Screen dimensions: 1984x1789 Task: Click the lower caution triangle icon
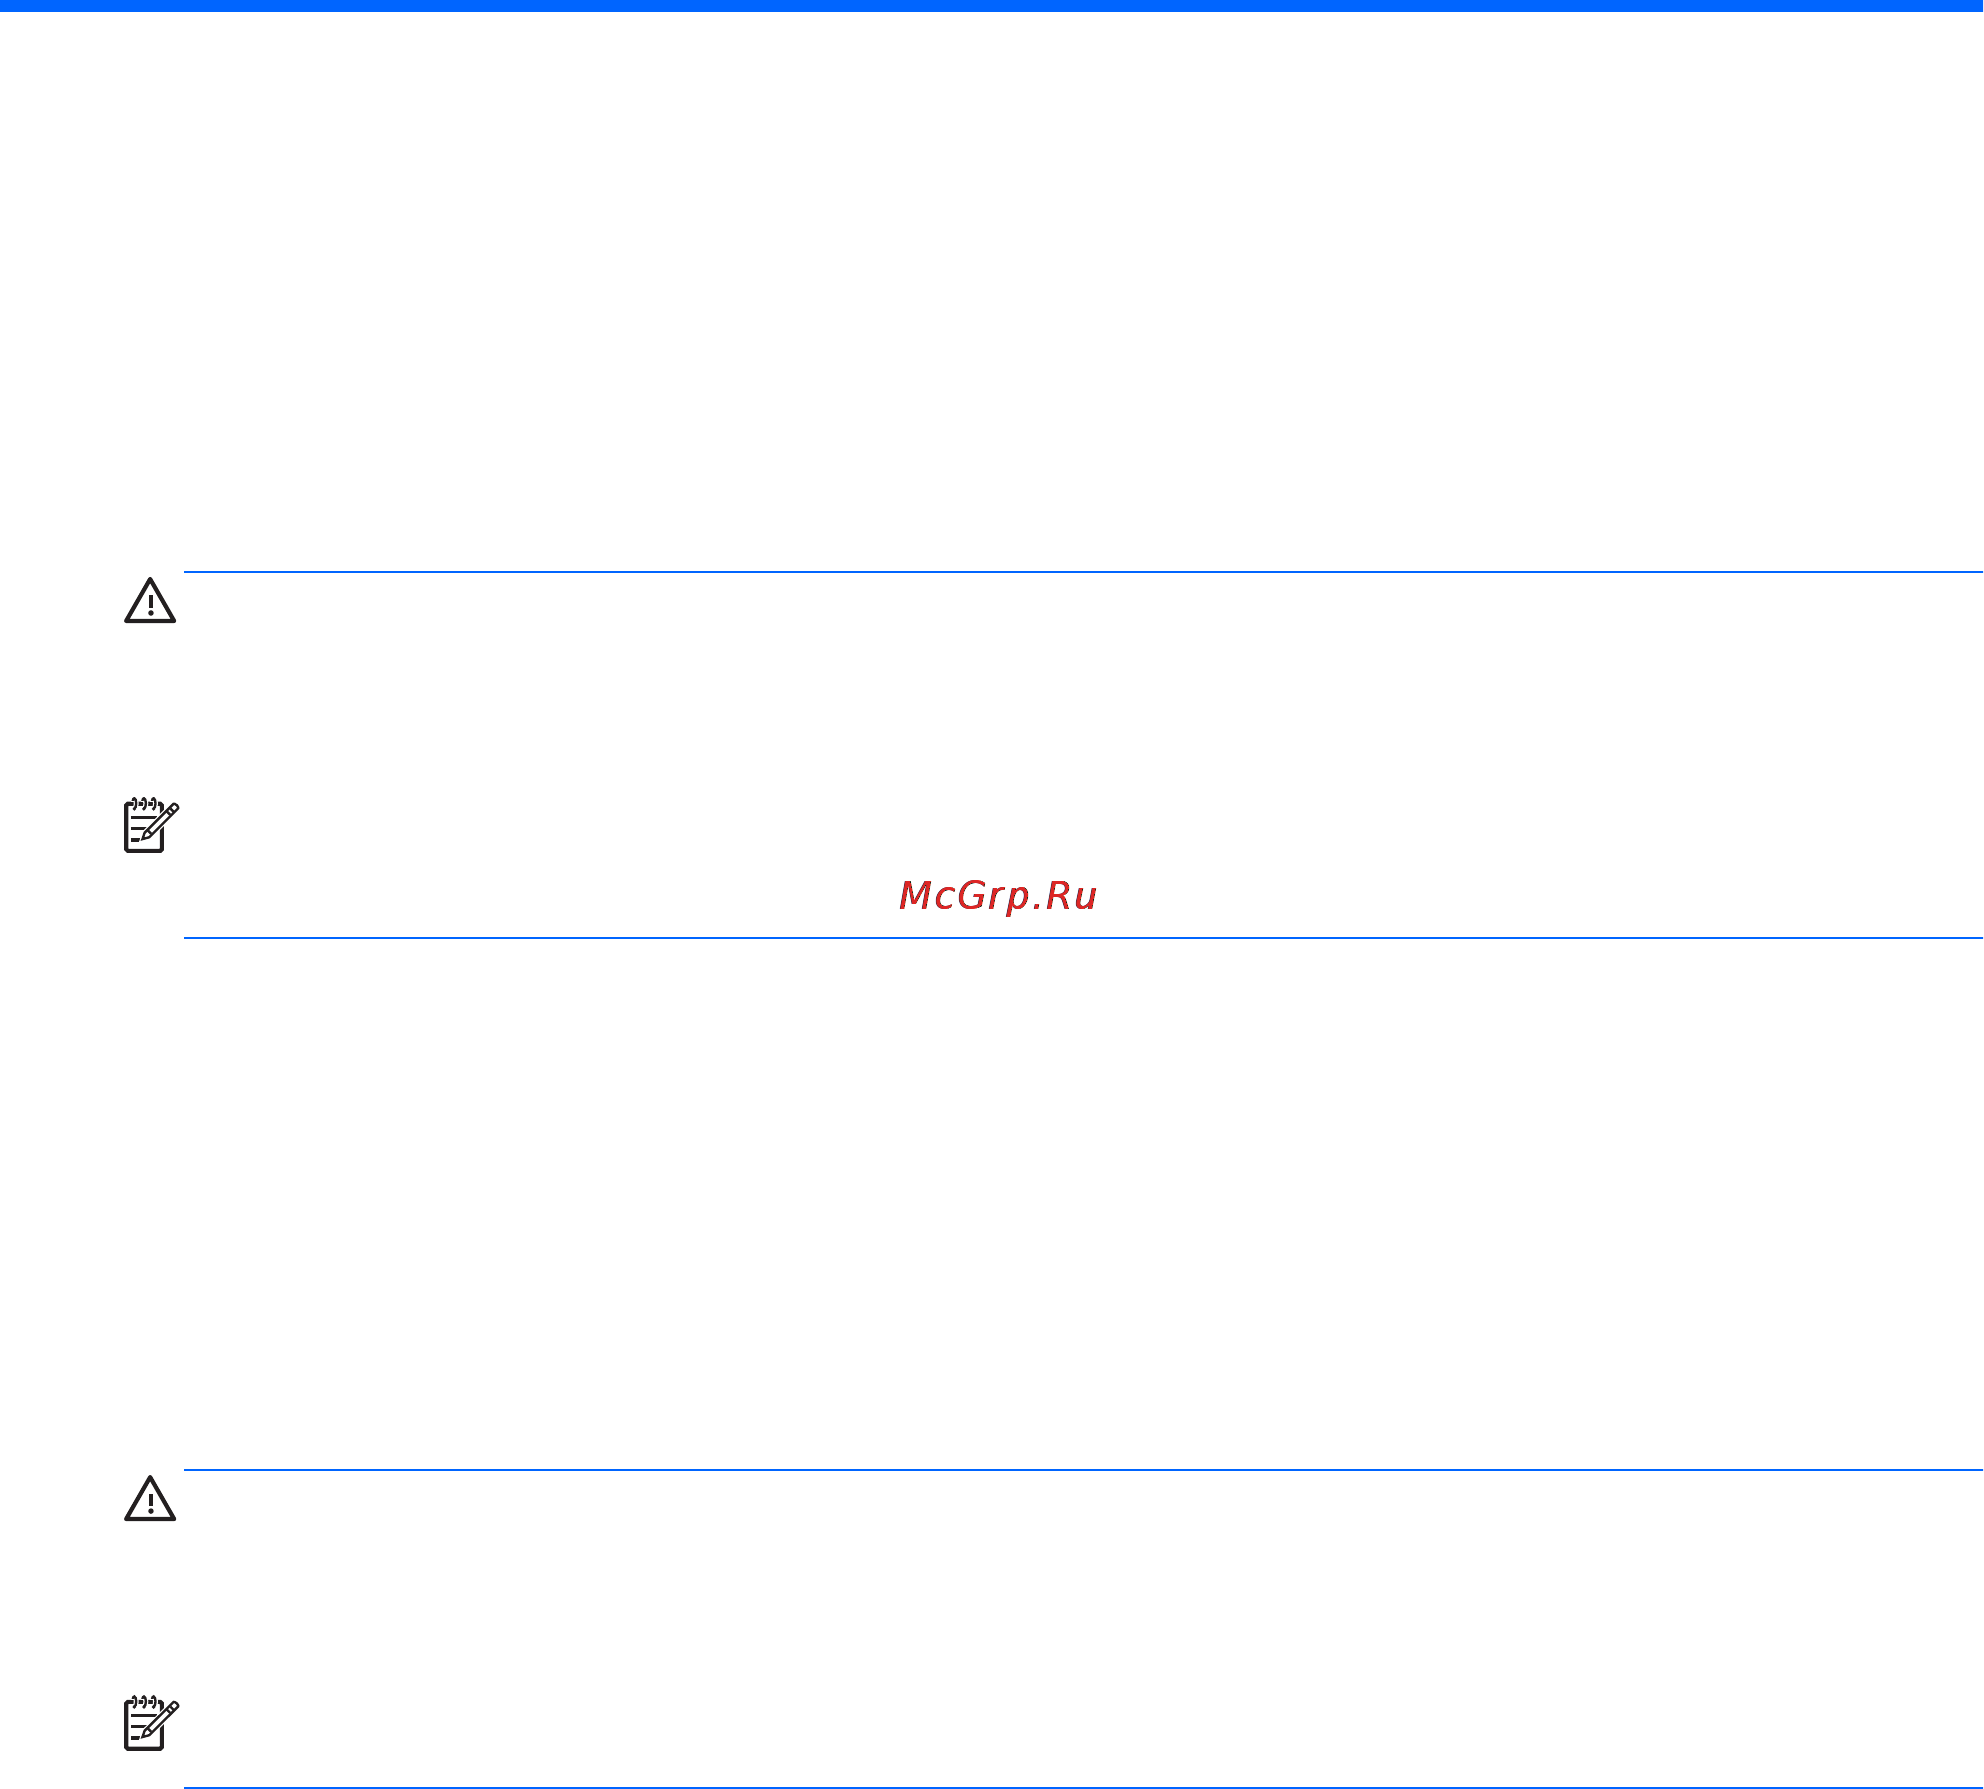tap(150, 1498)
